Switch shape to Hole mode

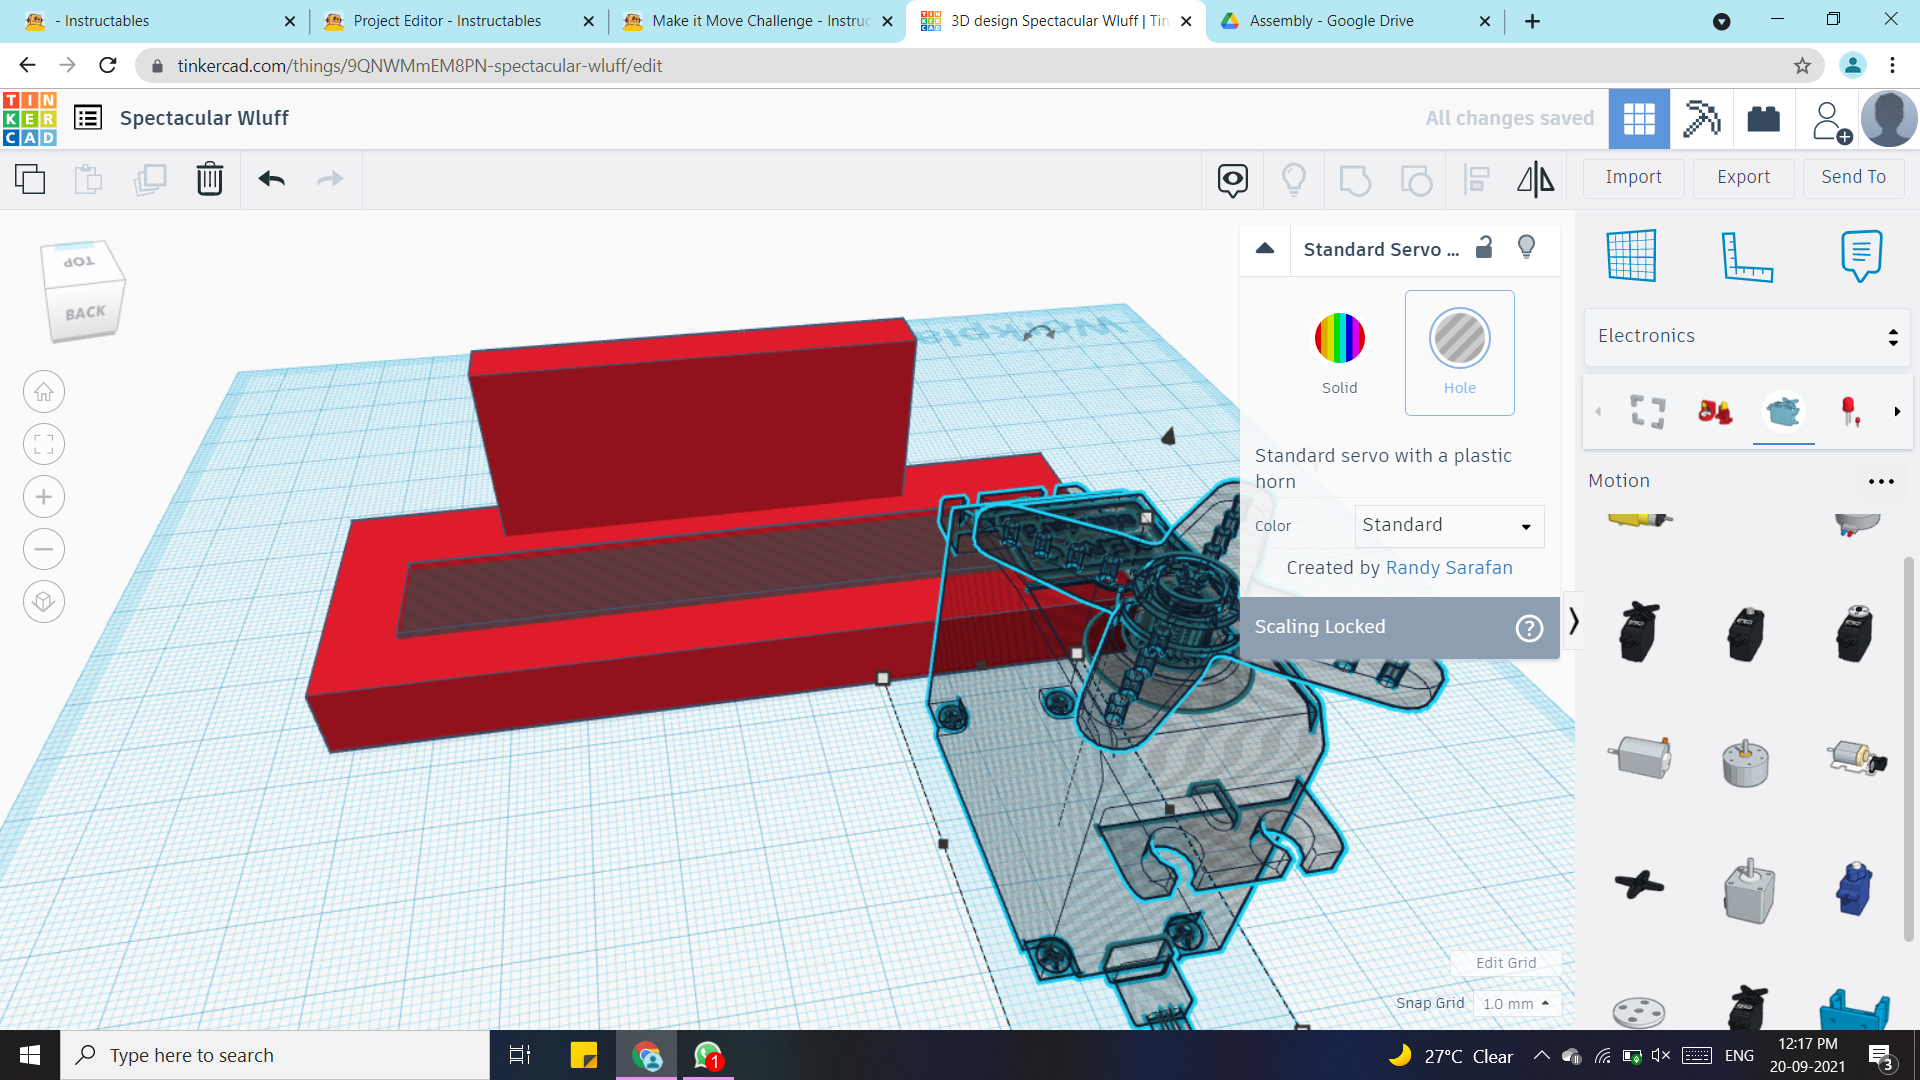click(x=1459, y=352)
